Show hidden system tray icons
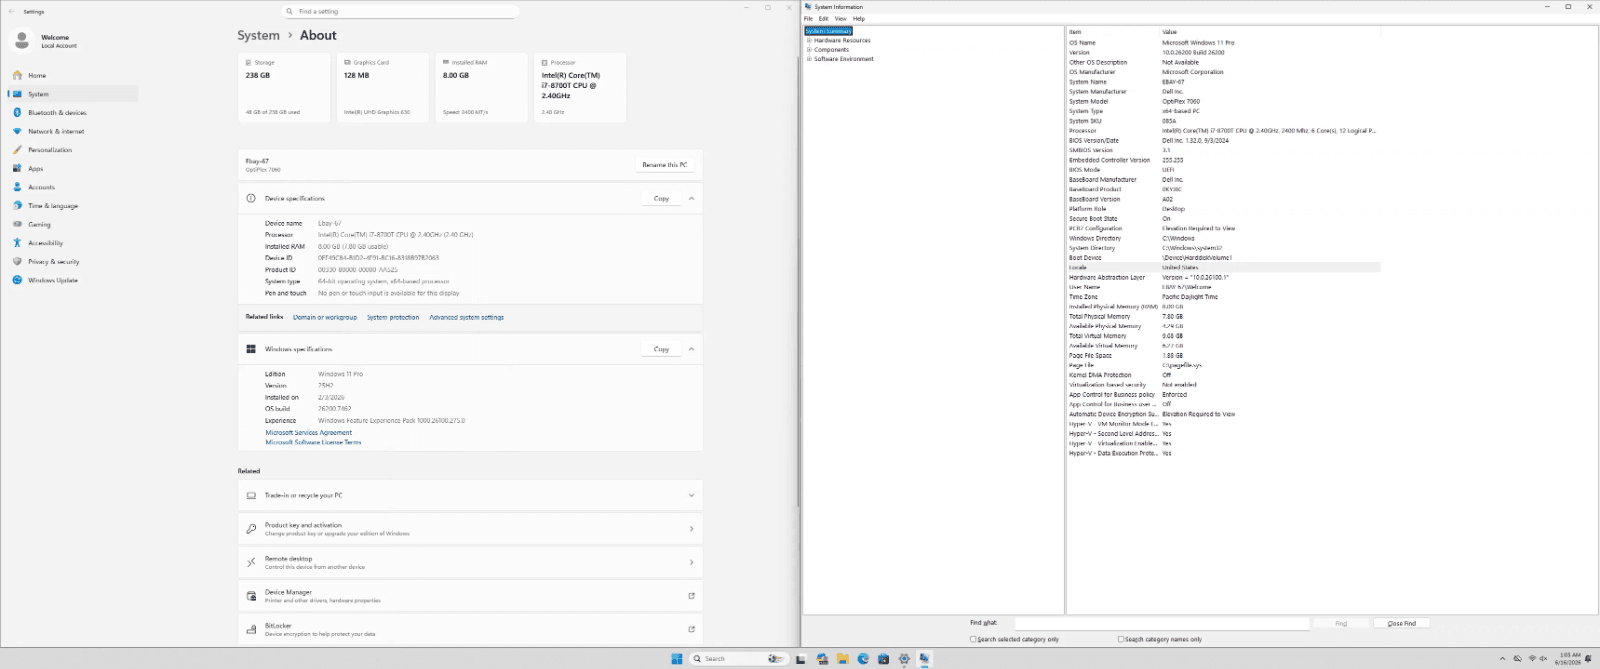This screenshot has width=1600, height=669. coord(1502,659)
